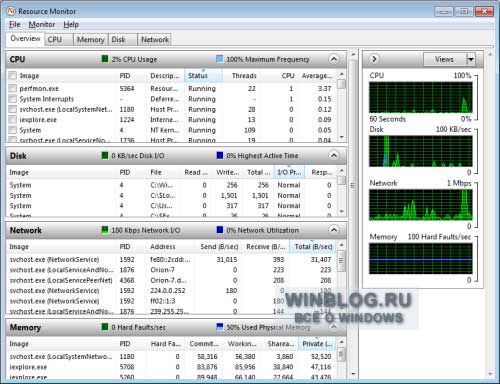The image size is (500, 384).
Task: Click the Network activity graph
Action: pos(421,205)
